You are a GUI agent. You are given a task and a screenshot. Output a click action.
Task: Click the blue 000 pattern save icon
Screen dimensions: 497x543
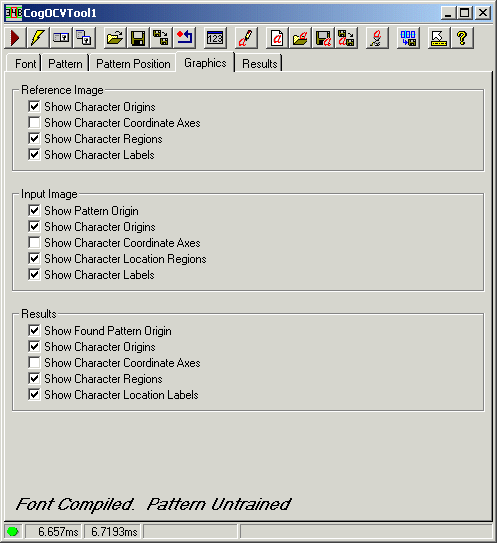coord(408,38)
